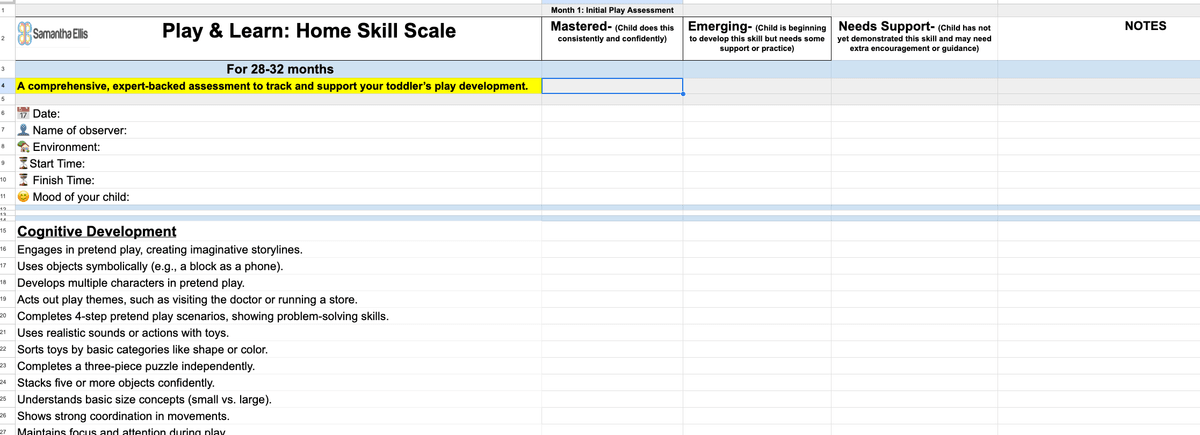Click the Play & Learn: Home Skill Scale title
This screenshot has width=1200, height=435.
[308, 31]
